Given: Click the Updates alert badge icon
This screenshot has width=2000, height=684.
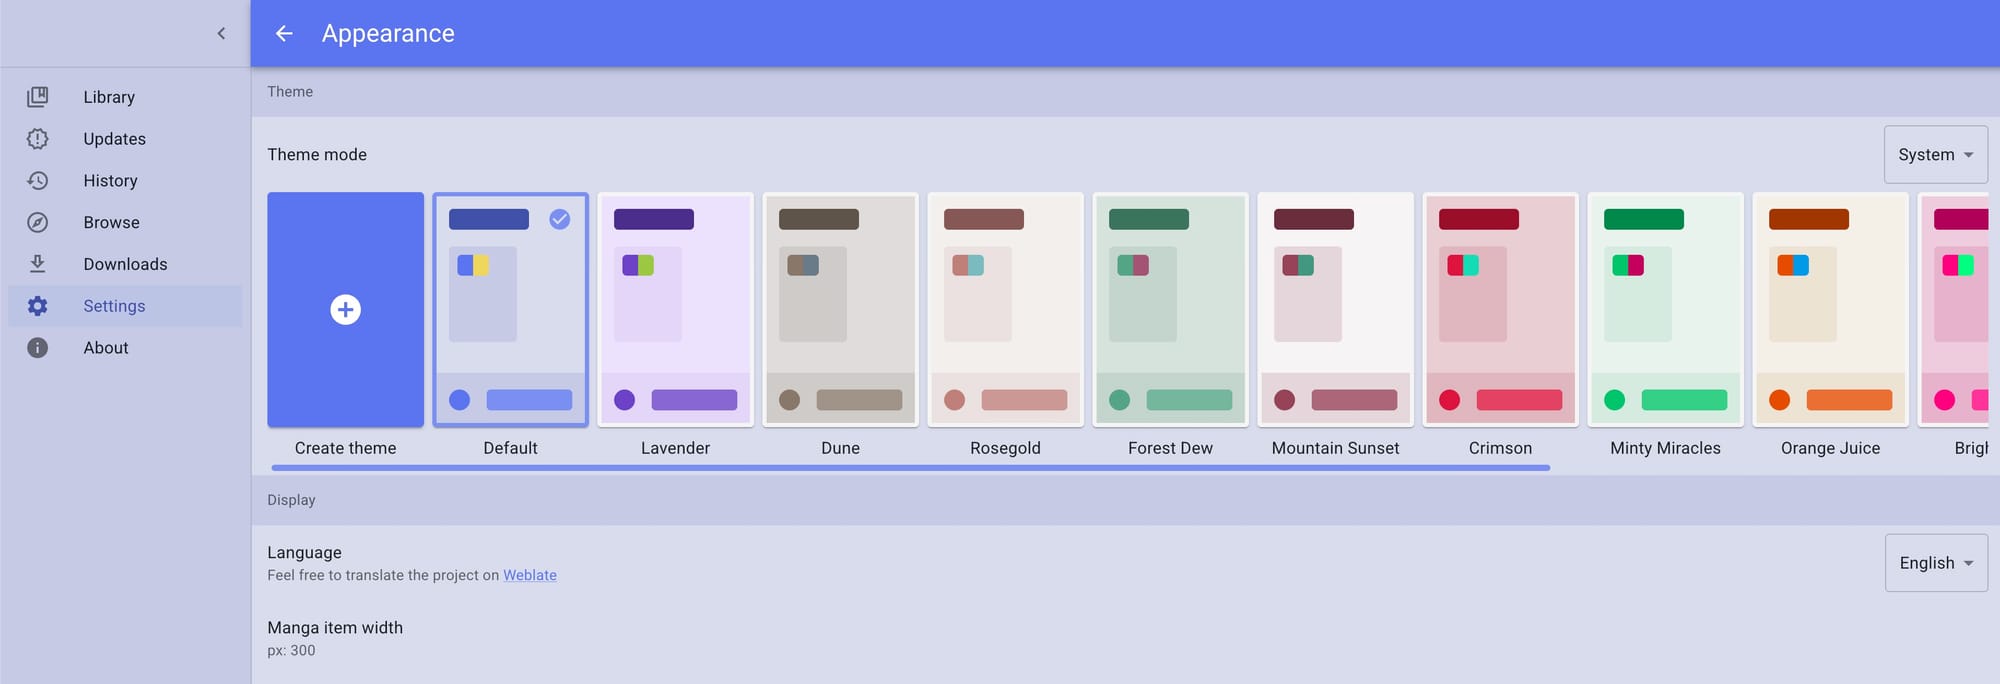Looking at the screenshot, I should tap(37, 139).
